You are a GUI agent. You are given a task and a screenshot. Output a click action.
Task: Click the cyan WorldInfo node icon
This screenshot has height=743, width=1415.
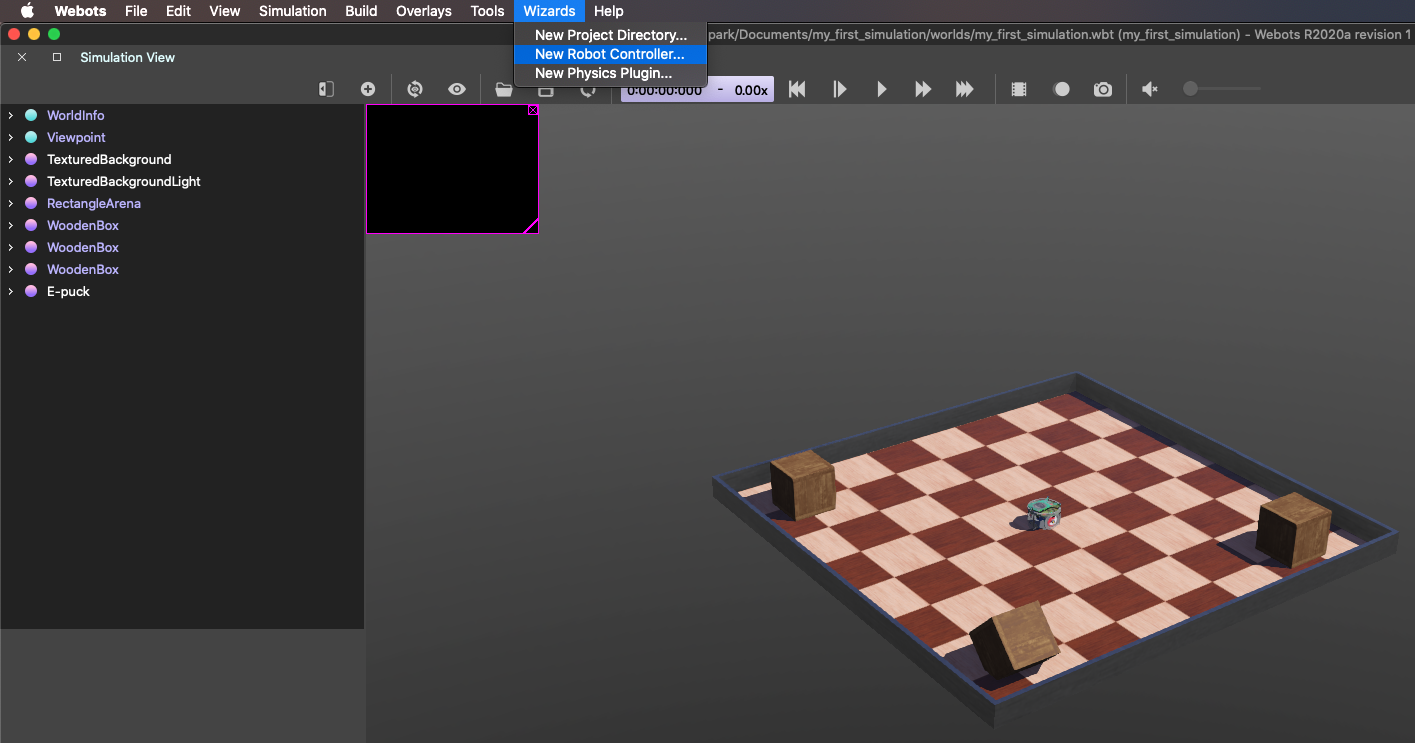[31, 115]
